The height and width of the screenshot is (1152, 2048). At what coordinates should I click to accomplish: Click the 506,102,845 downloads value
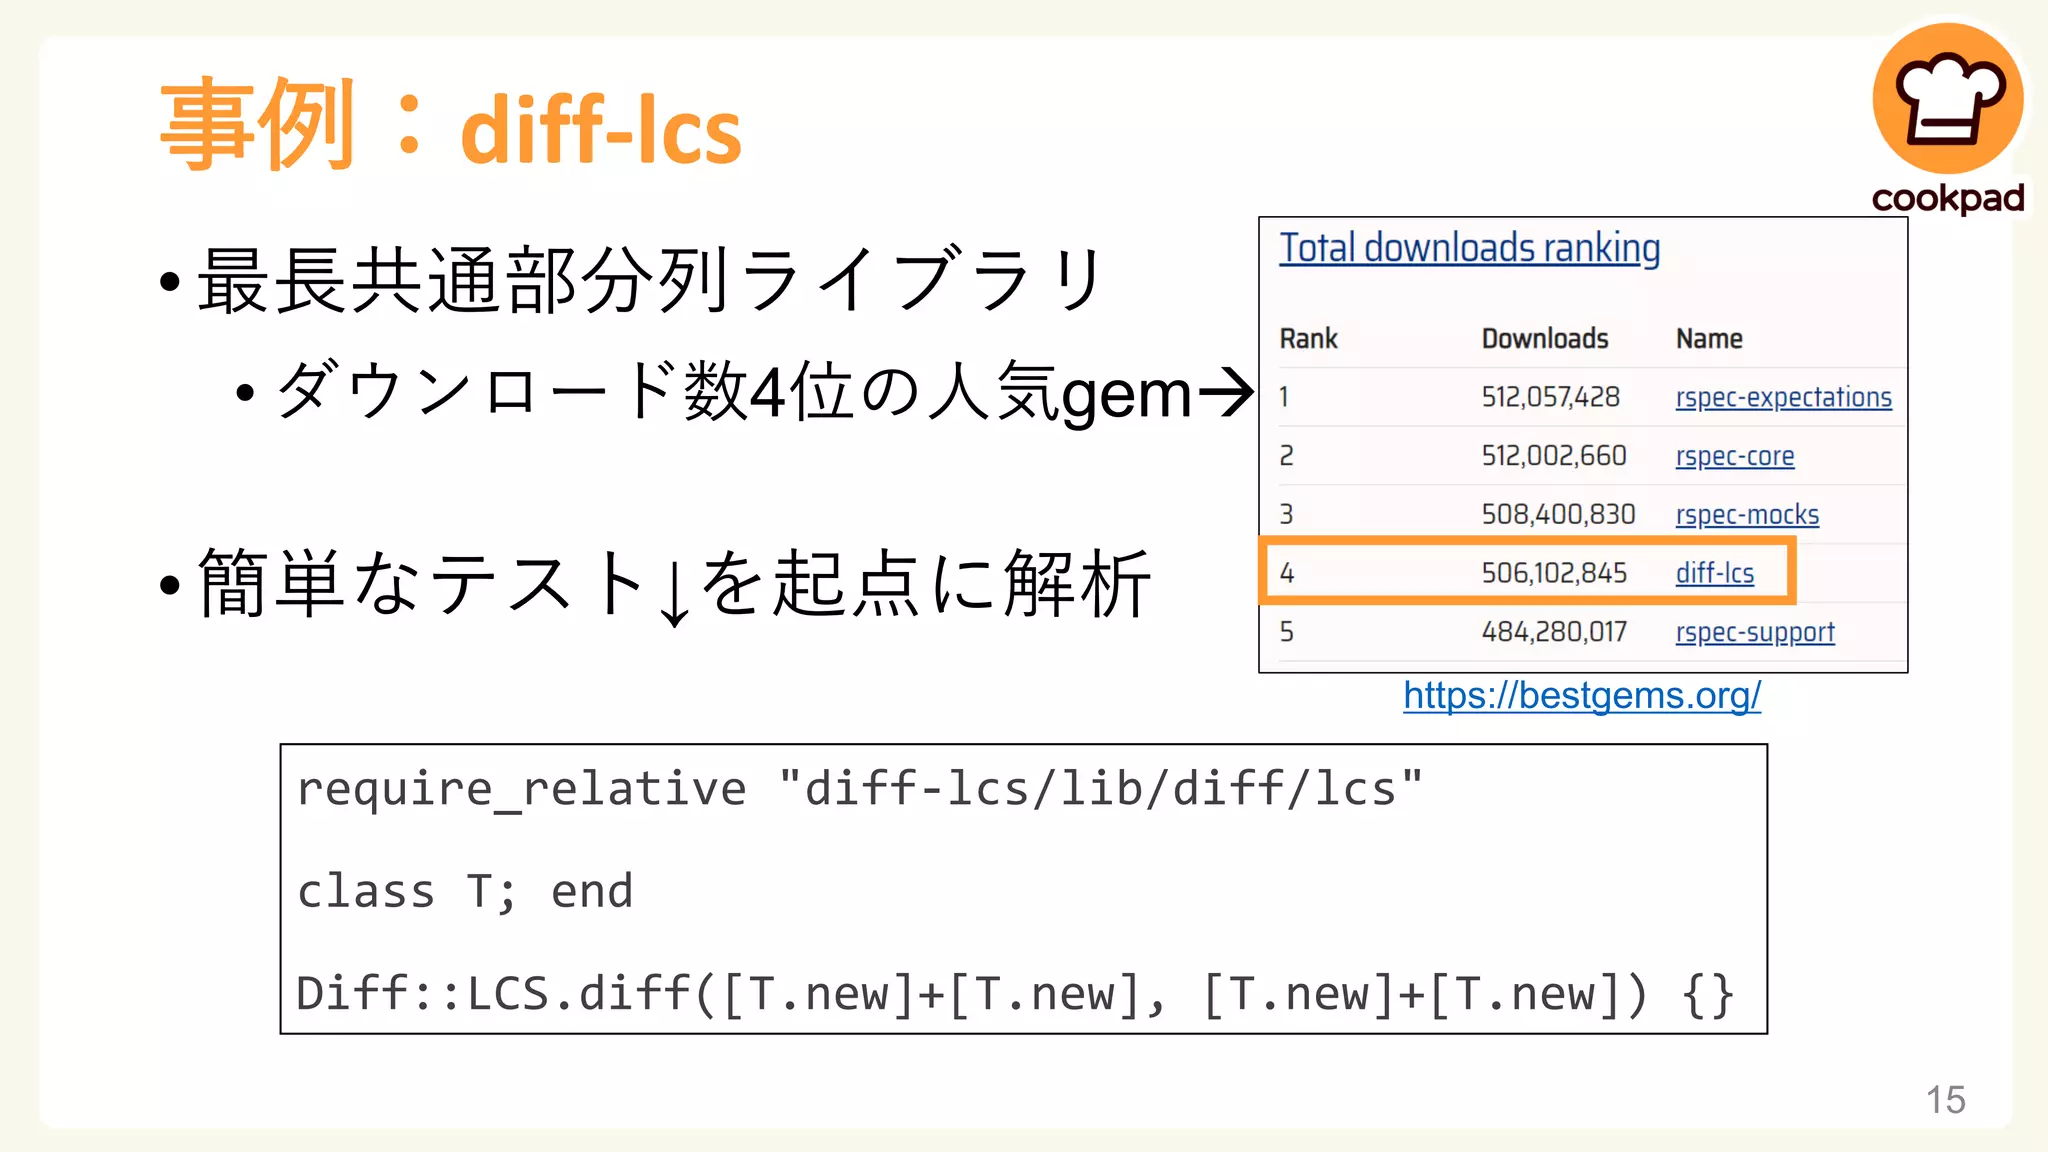click(1553, 573)
